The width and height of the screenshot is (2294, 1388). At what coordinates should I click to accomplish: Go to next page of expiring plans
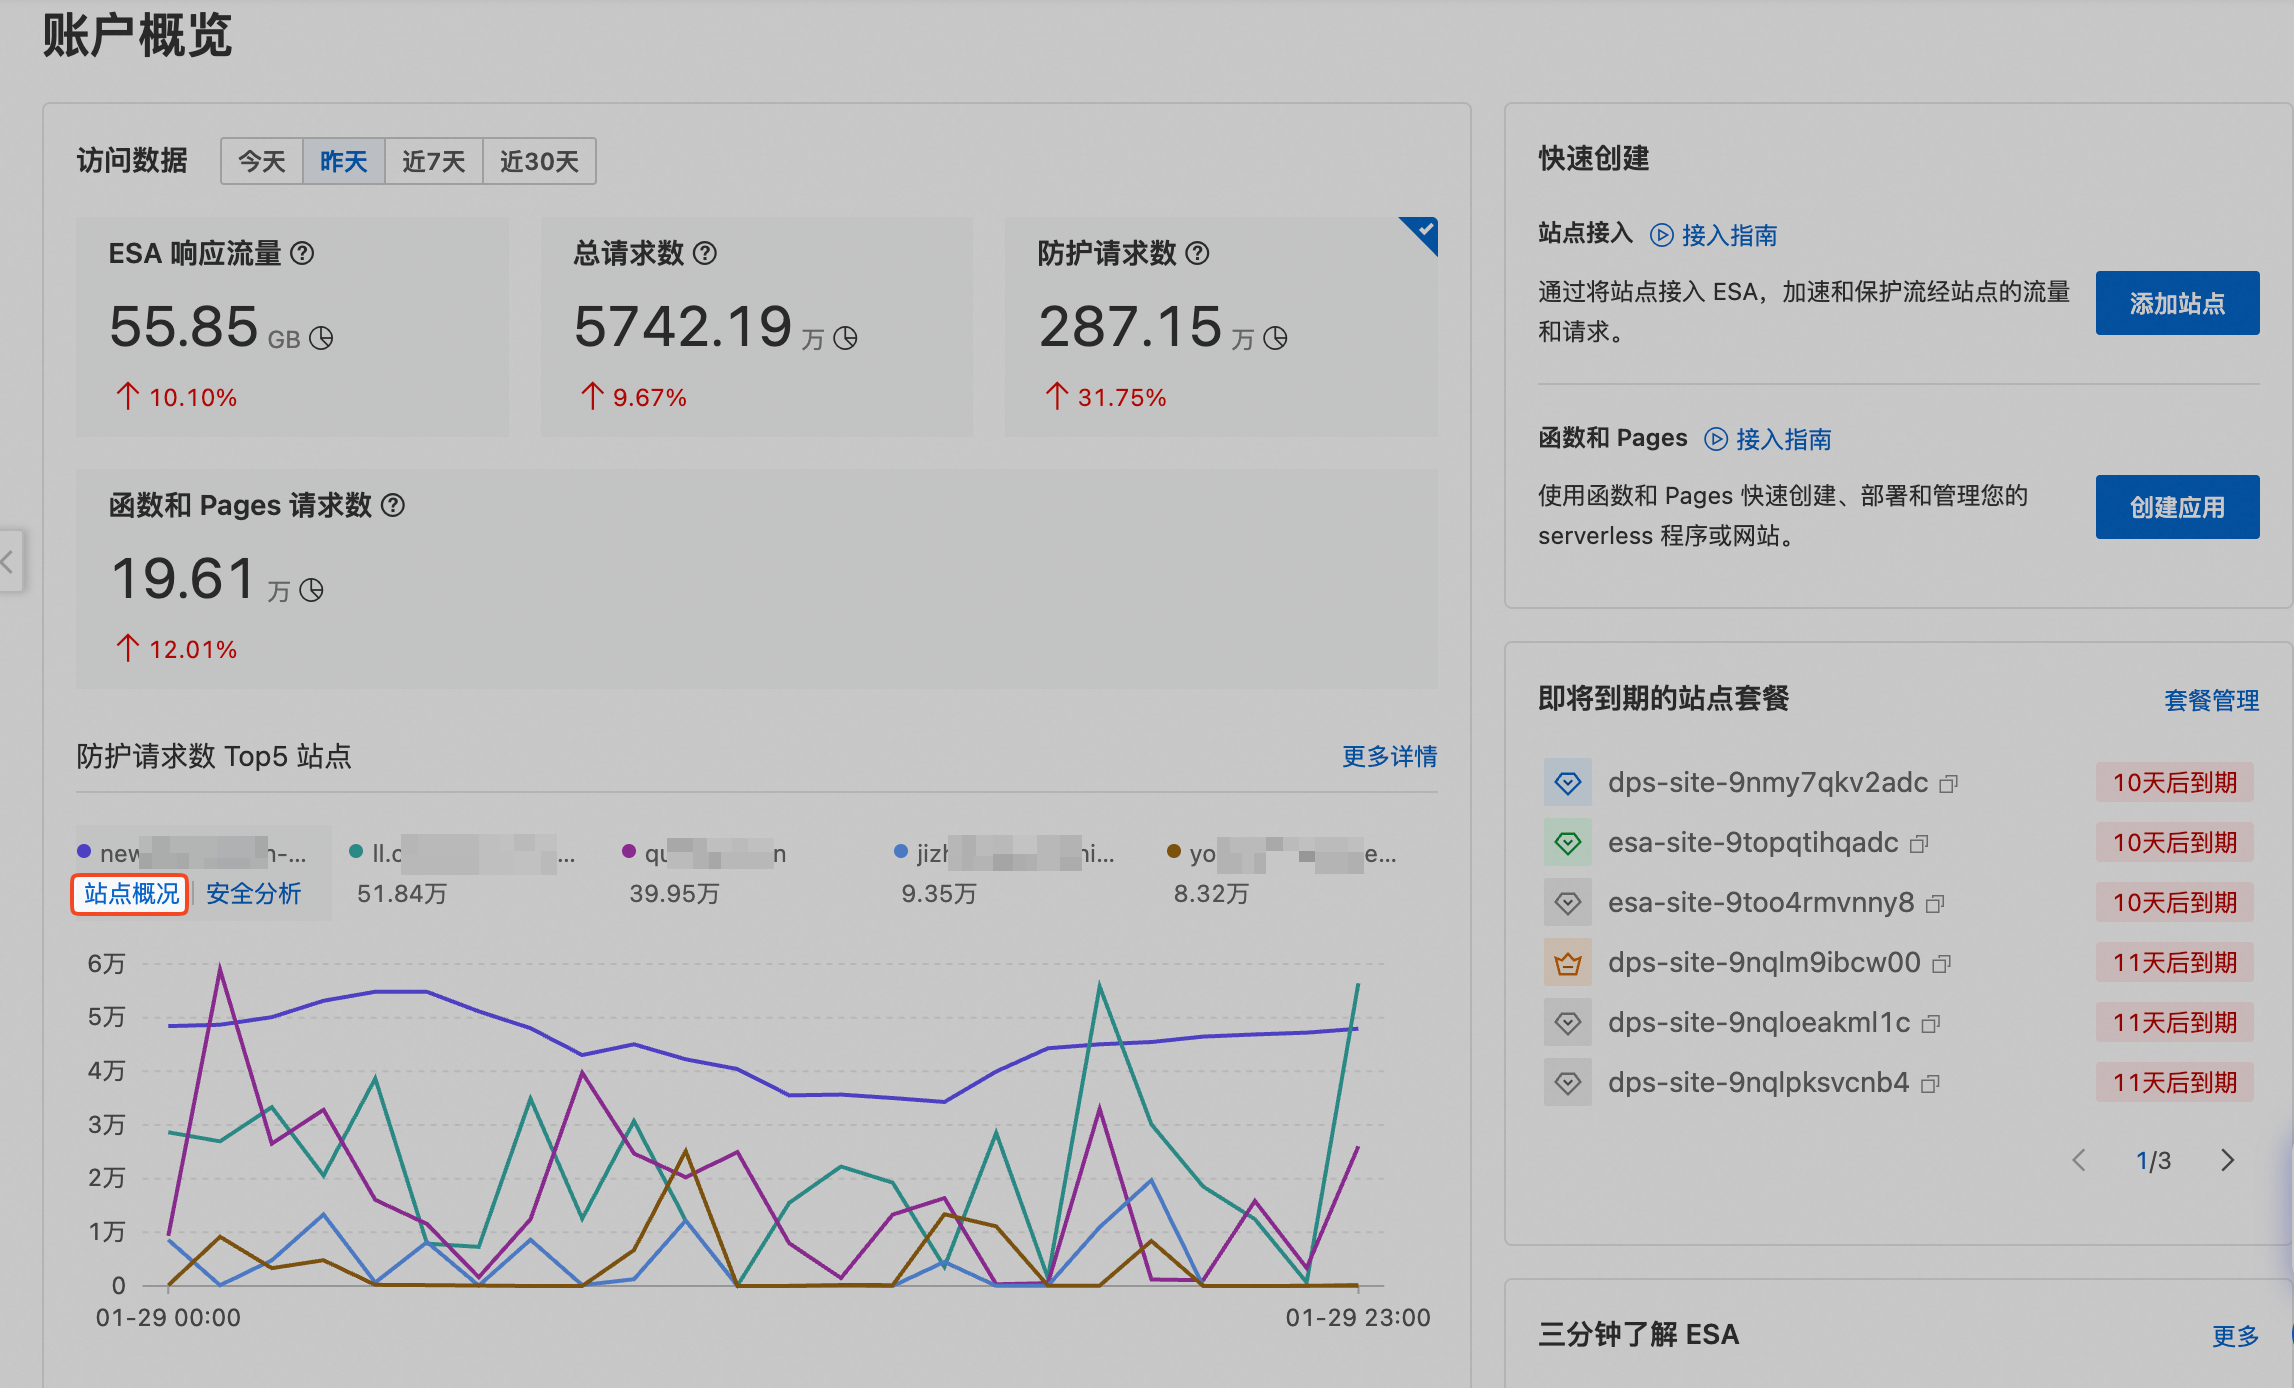(x=2227, y=1160)
